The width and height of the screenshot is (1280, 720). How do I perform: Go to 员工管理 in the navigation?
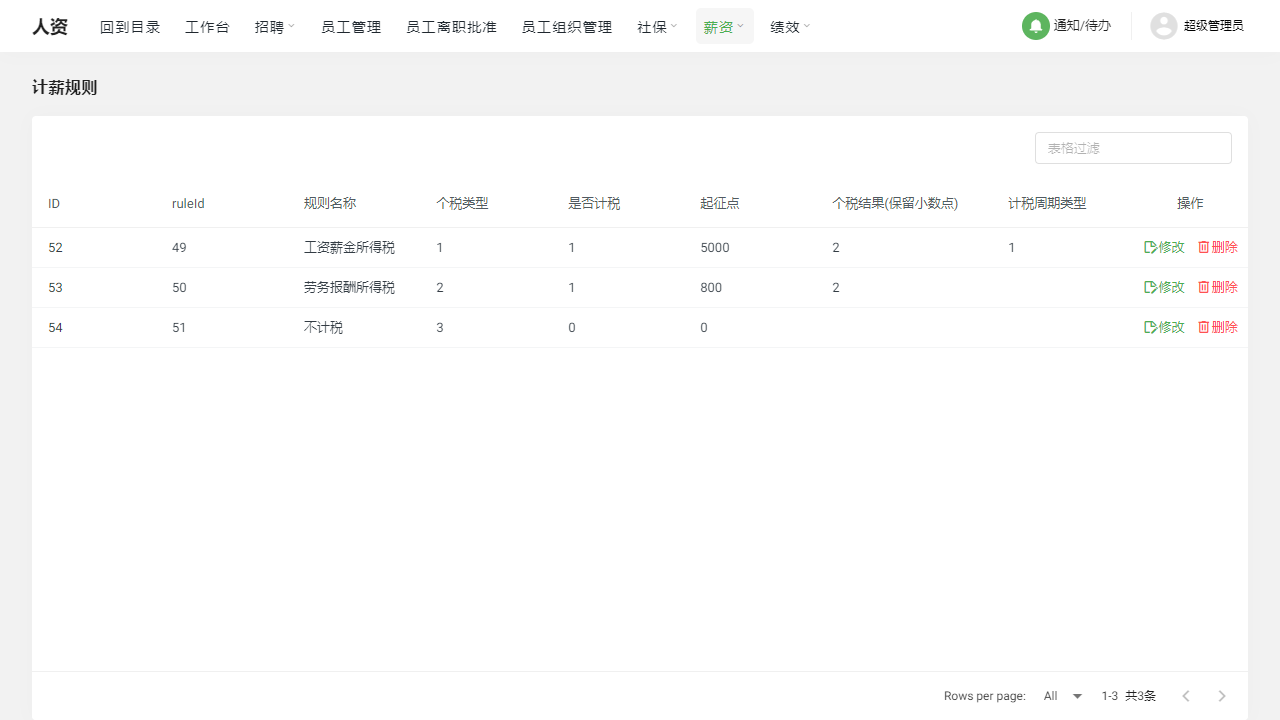pos(351,27)
